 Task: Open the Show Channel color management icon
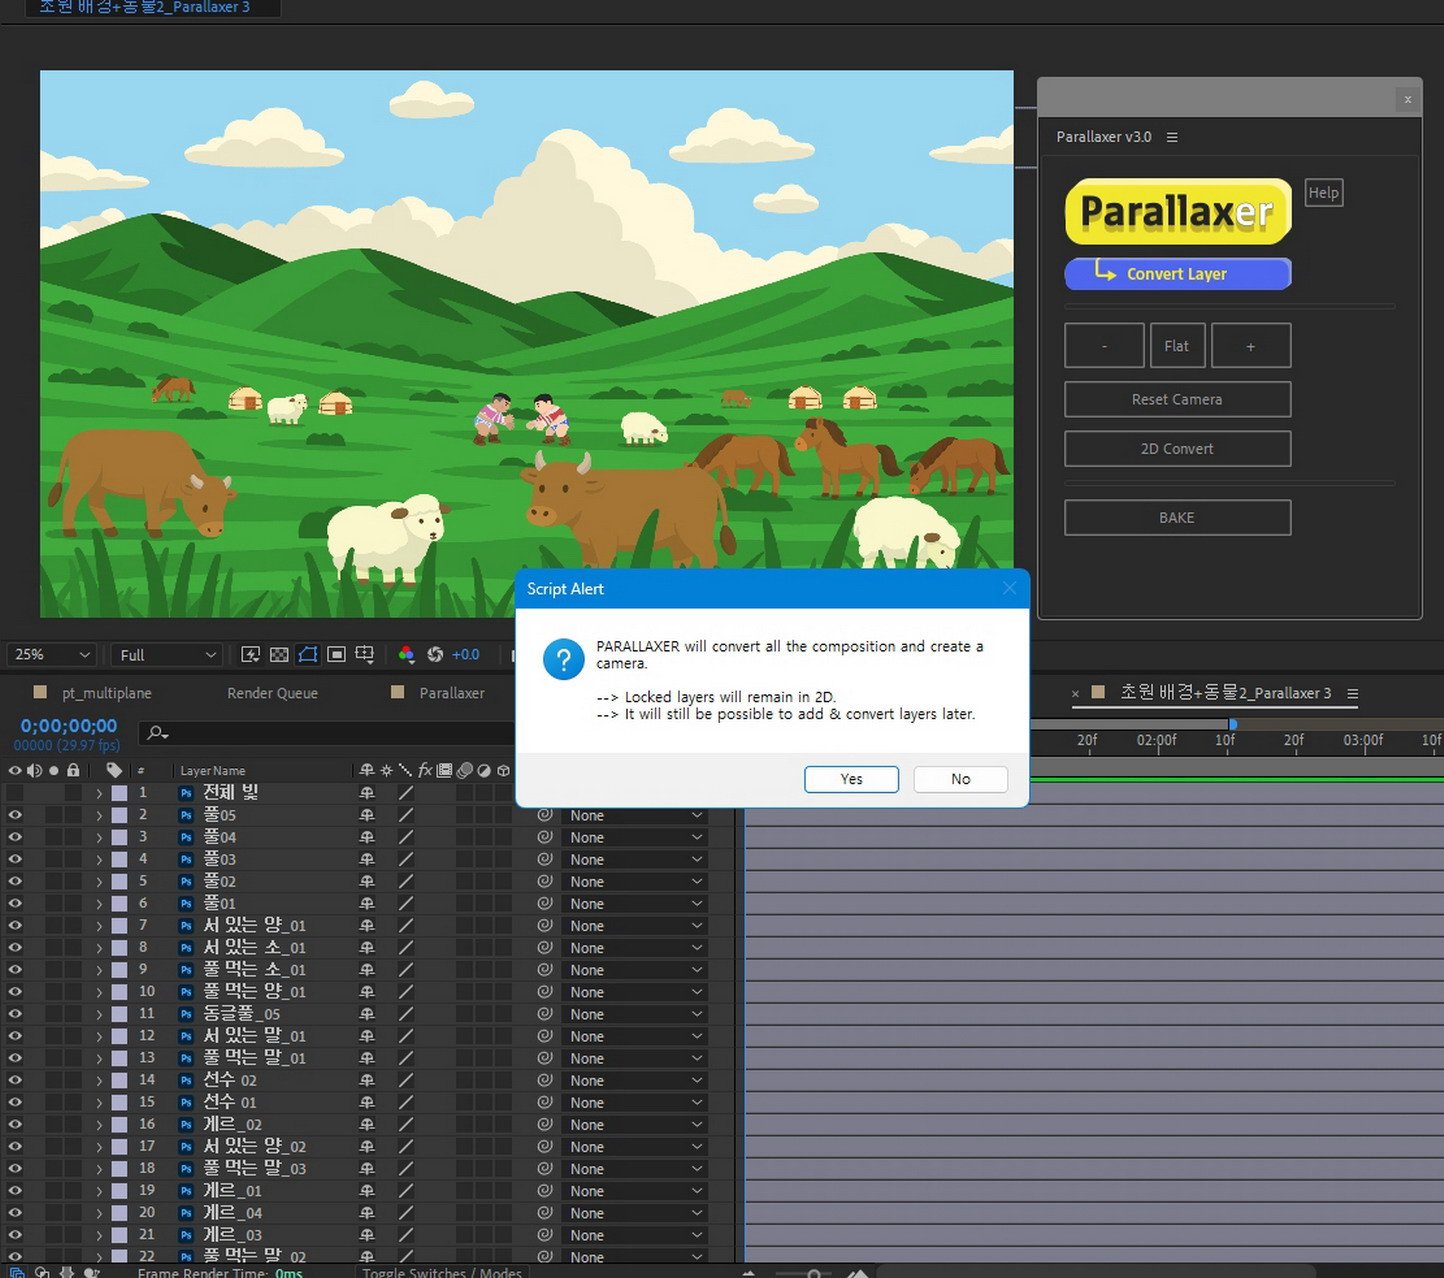coord(406,654)
